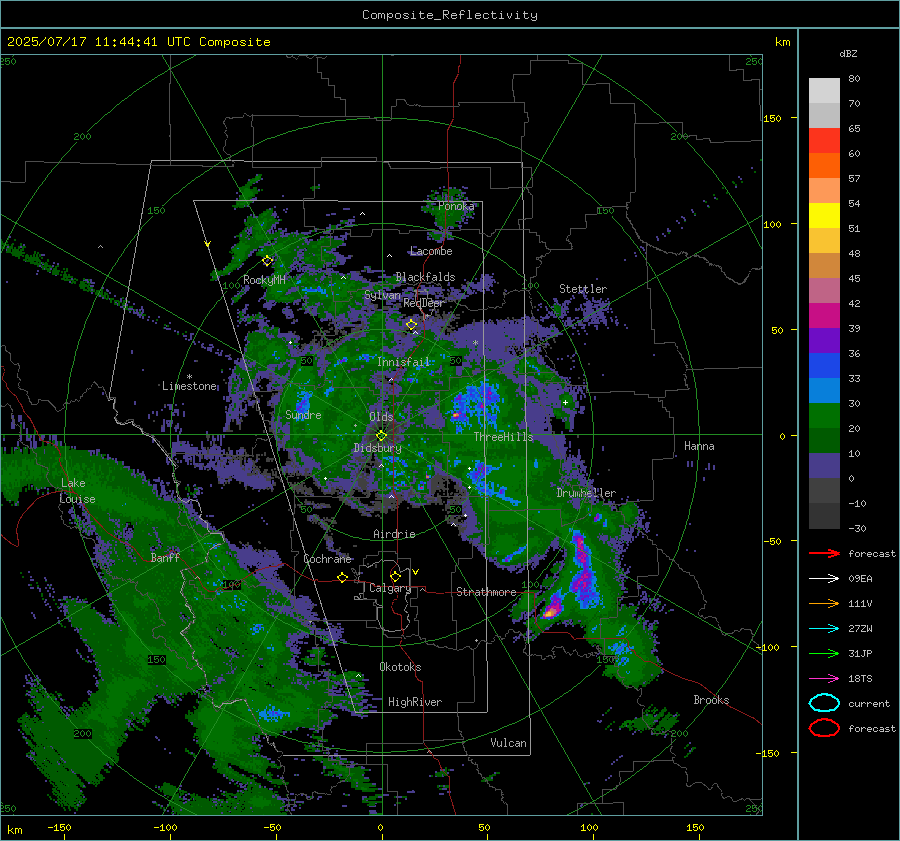
Task: Click the Vulcan city label
Action: (508, 743)
